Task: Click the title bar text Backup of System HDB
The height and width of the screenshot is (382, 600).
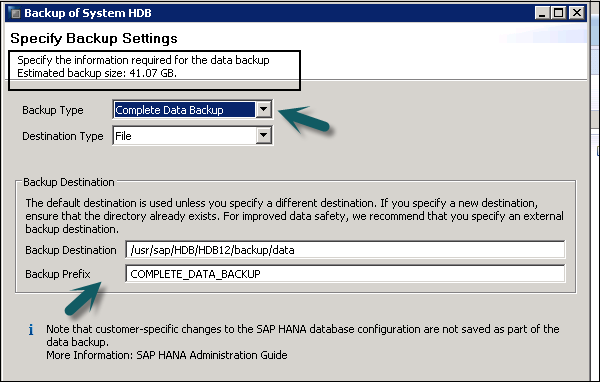Action: coord(88,13)
